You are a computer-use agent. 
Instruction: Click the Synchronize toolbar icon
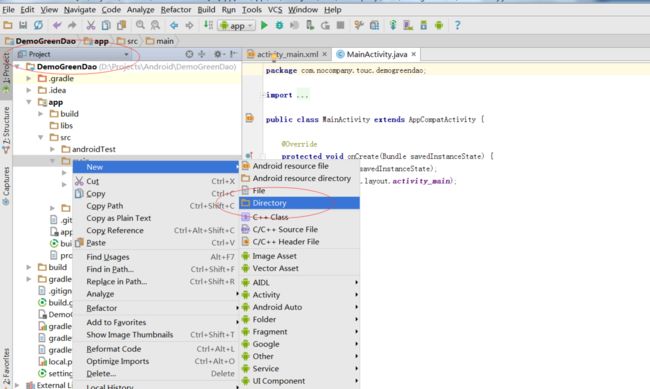click(38, 25)
